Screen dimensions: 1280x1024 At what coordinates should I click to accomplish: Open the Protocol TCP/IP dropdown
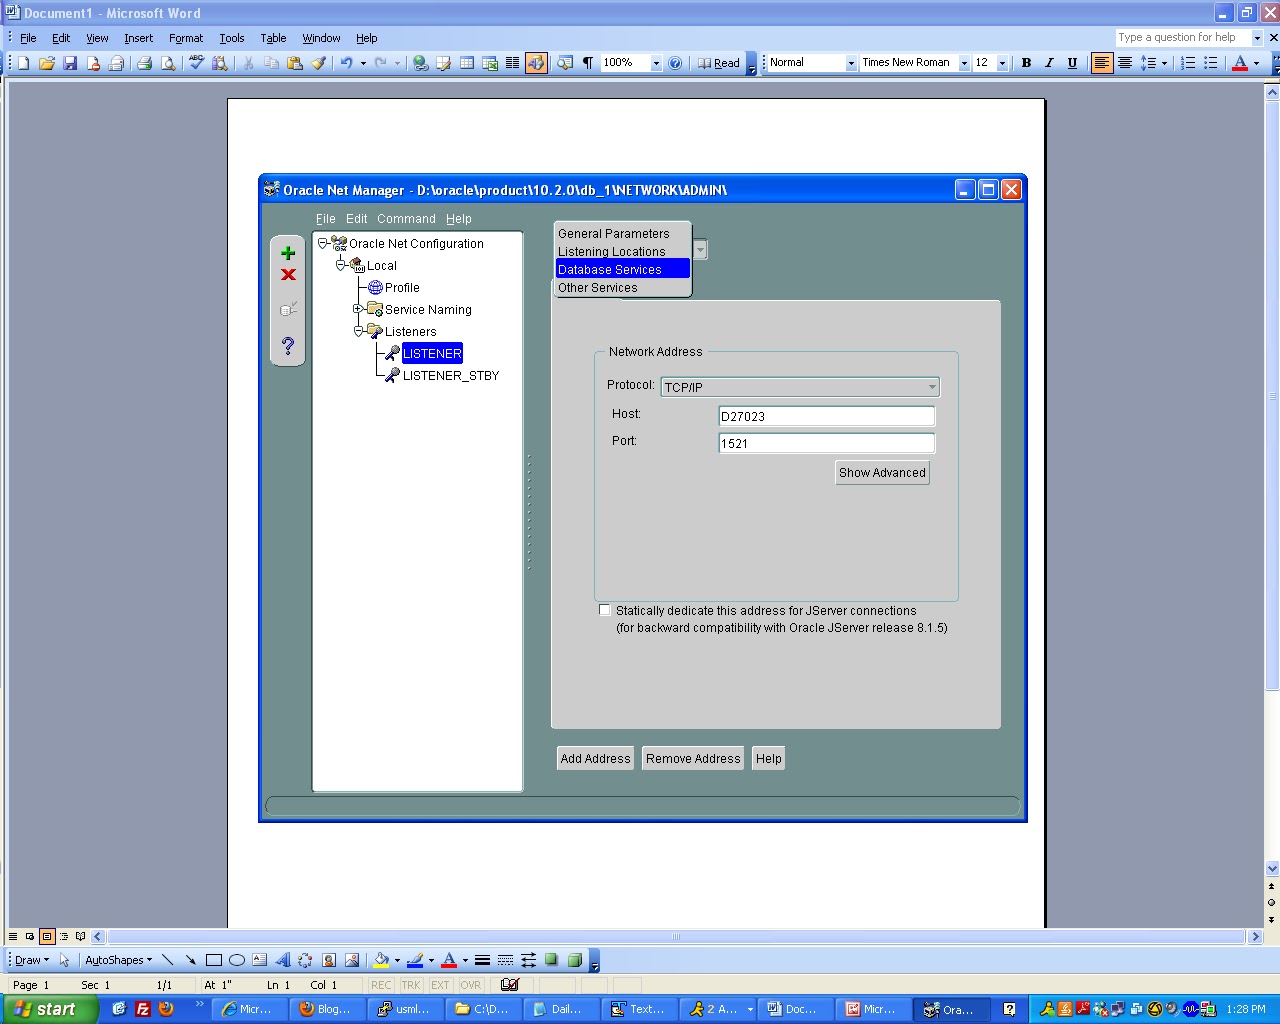[x=932, y=387]
